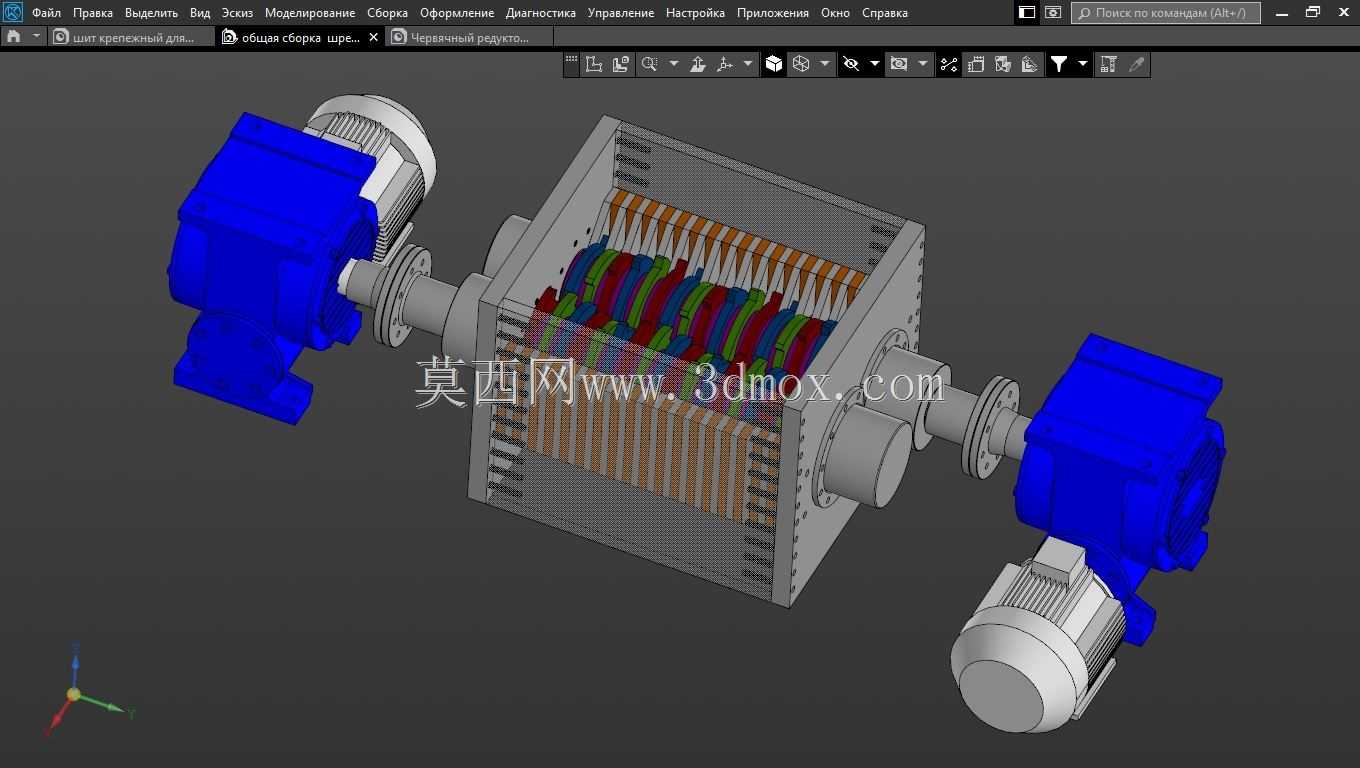1360x768 pixels.
Task: Open the Настройка menu
Action: click(695, 13)
